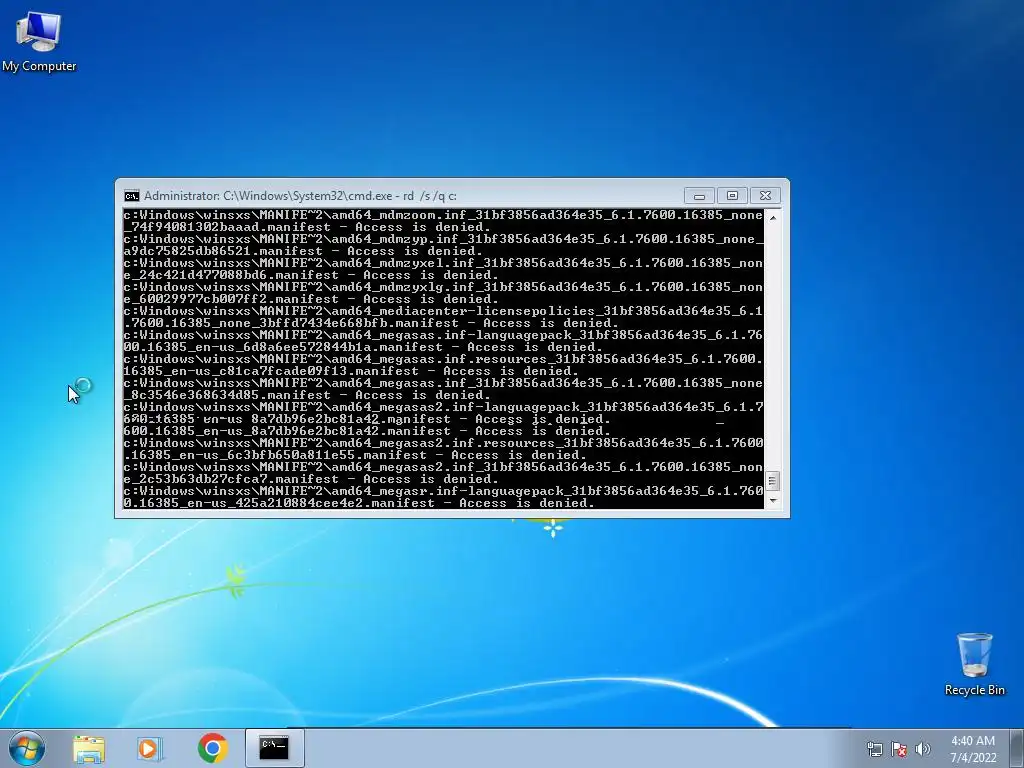Click the cmd.exe window title bar text
This screenshot has width=1024, height=768.
click(x=300, y=196)
